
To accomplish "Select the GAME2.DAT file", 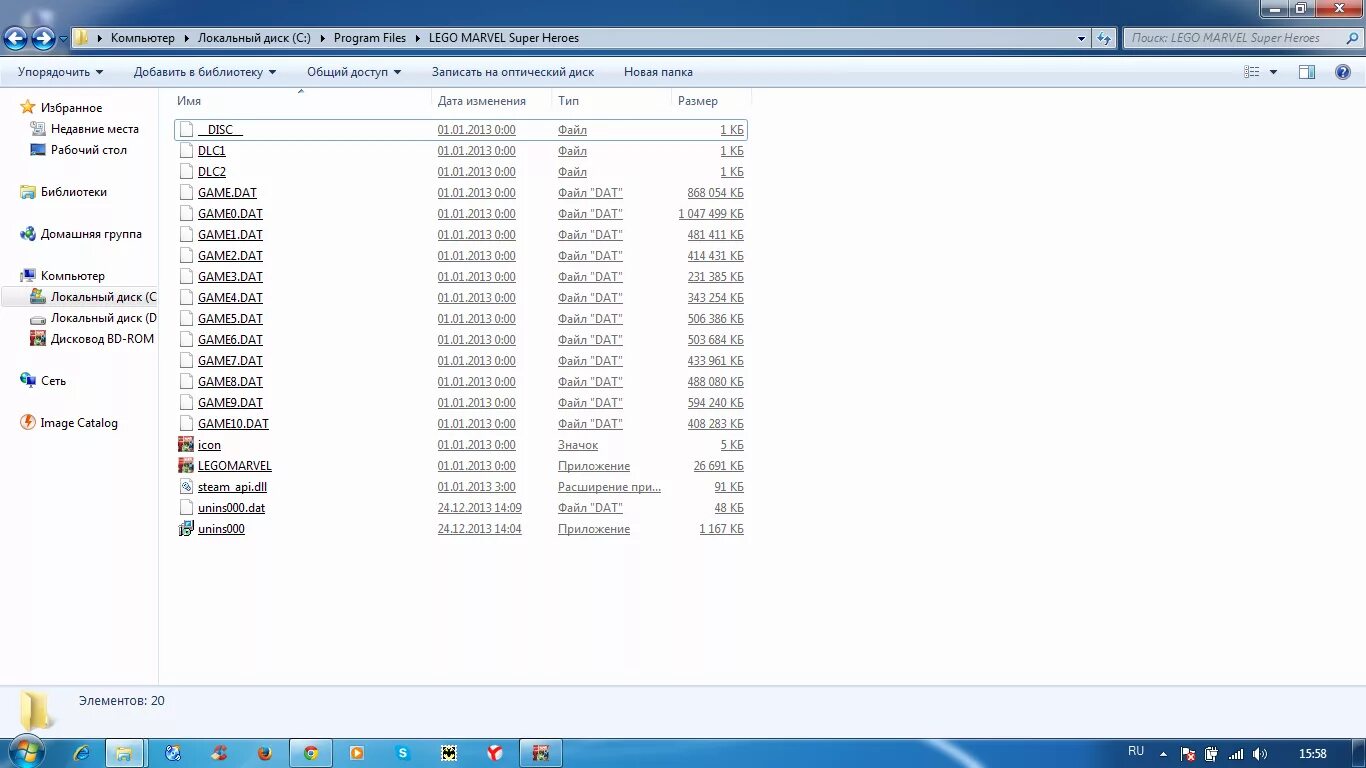I will pyautogui.click(x=230, y=256).
